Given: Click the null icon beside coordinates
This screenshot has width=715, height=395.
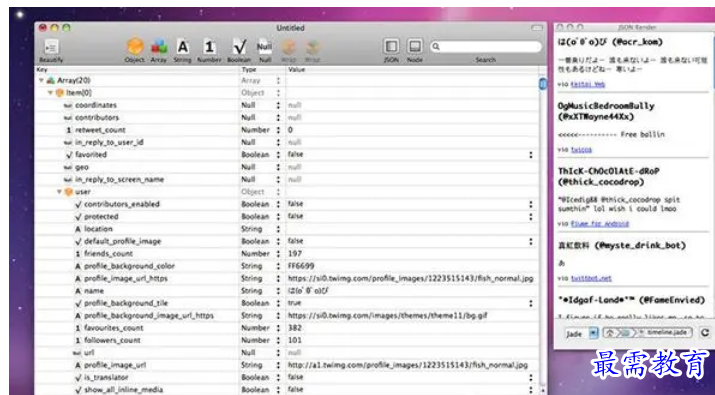Looking at the screenshot, I should 68,105.
